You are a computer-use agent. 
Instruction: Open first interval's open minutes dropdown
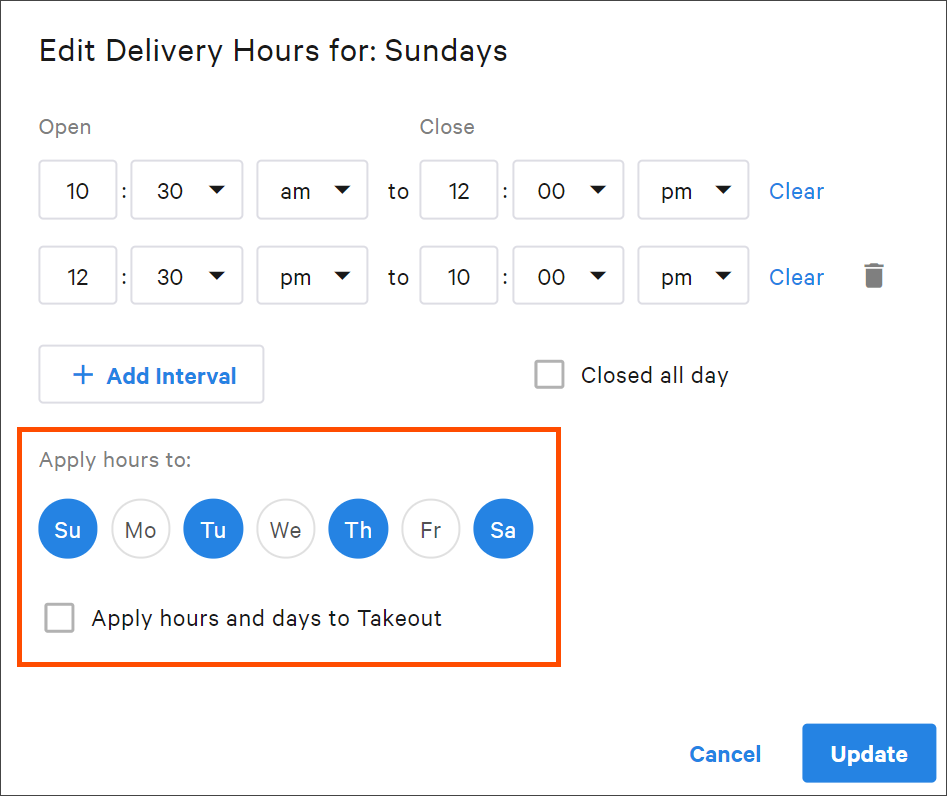187,190
